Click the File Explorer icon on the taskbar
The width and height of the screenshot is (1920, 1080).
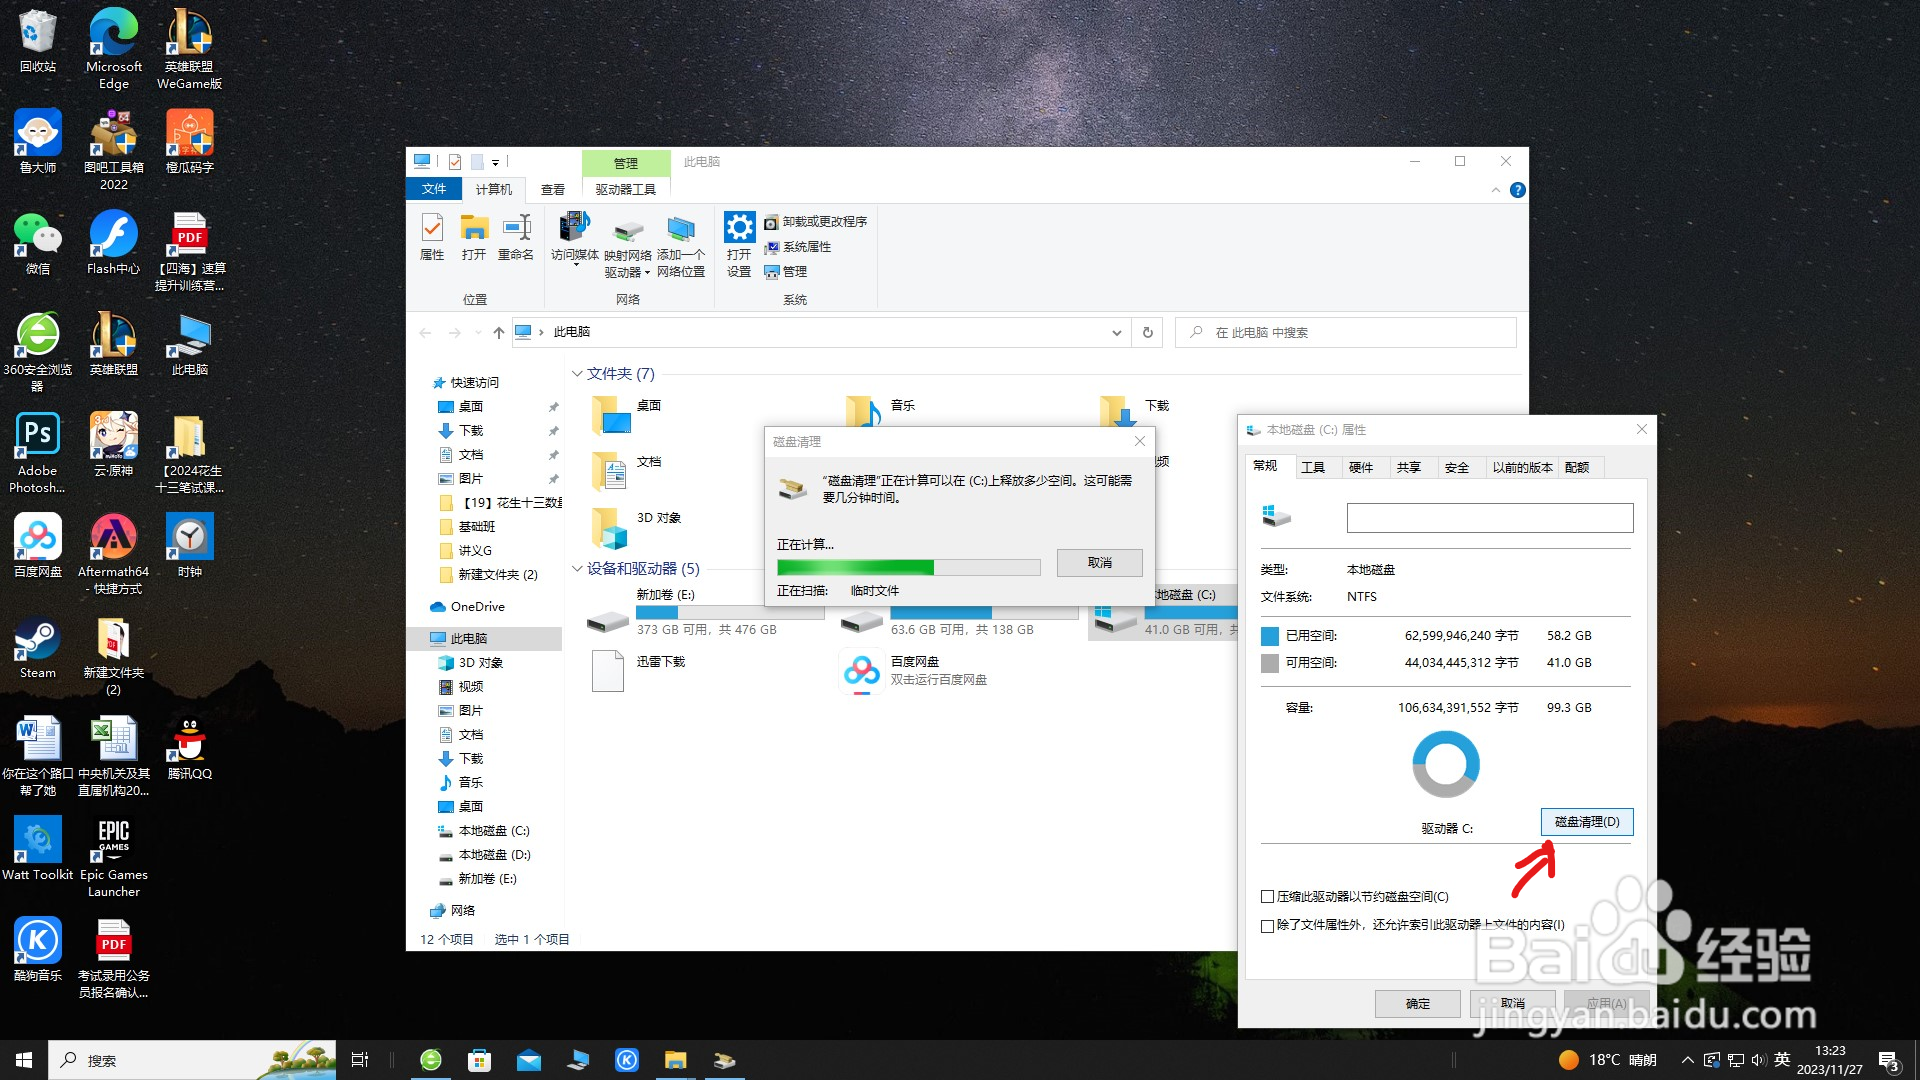676,1060
